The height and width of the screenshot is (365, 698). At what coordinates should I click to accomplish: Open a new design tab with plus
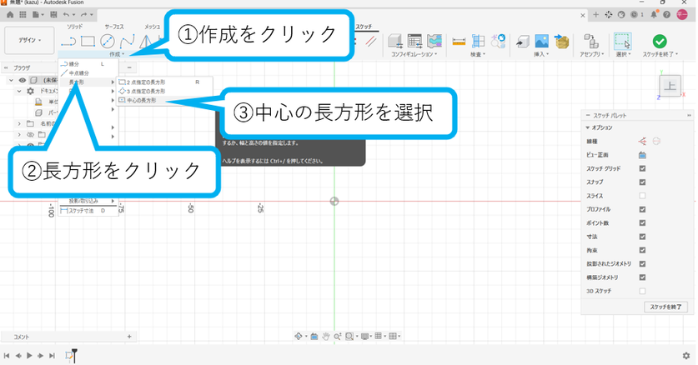pos(596,15)
